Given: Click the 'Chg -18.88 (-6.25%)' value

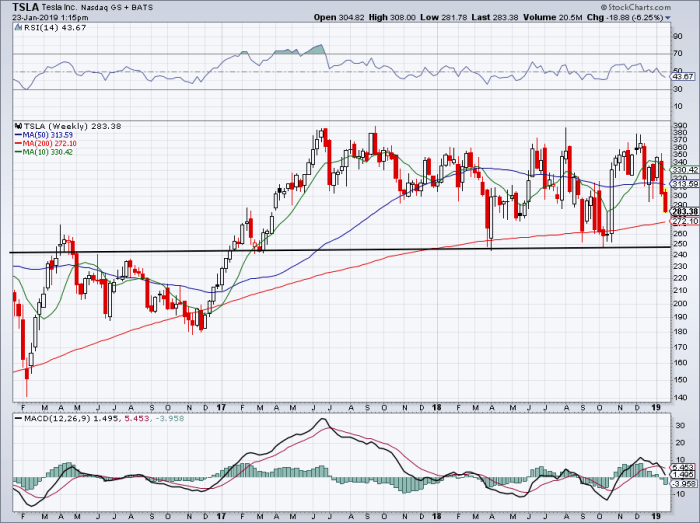Looking at the screenshot, I should pos(625,17).
